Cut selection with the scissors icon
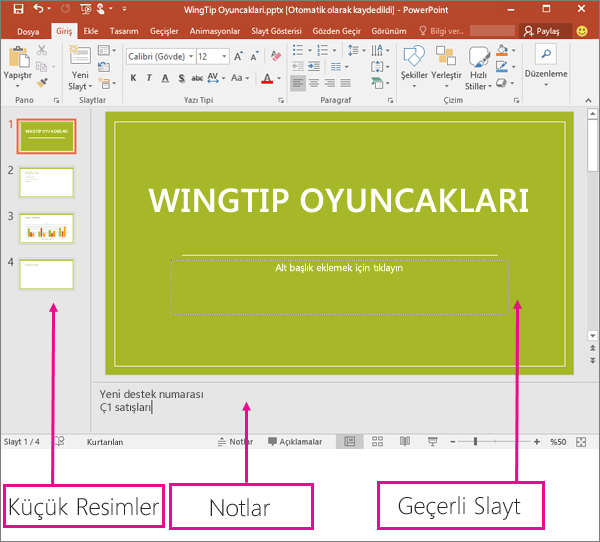 click(x=42, y=50)
